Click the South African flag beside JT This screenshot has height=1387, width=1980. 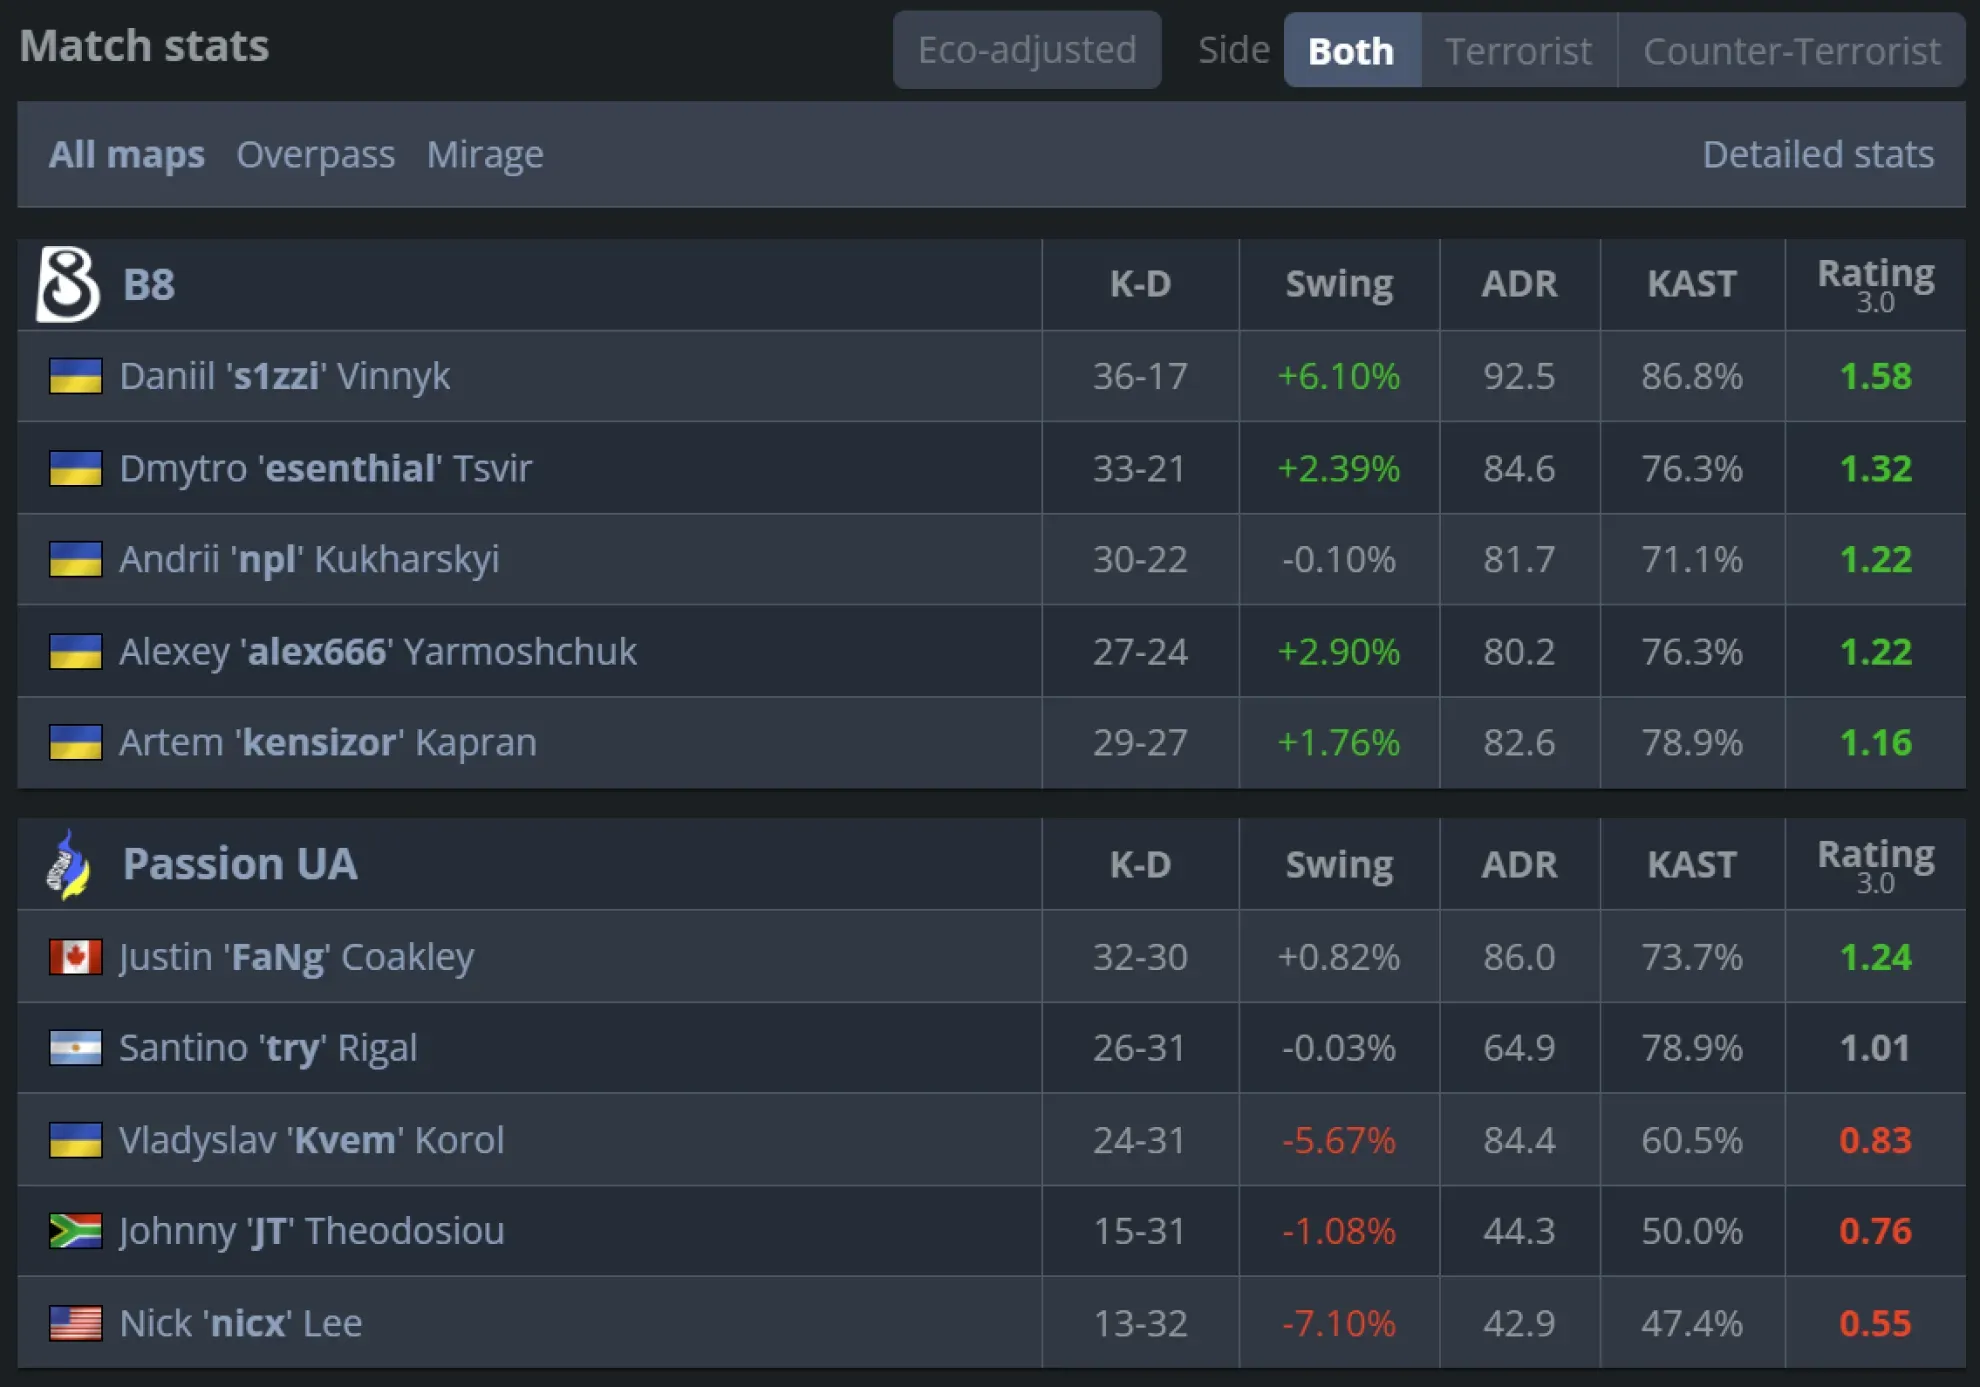[x=76, y=1231]
